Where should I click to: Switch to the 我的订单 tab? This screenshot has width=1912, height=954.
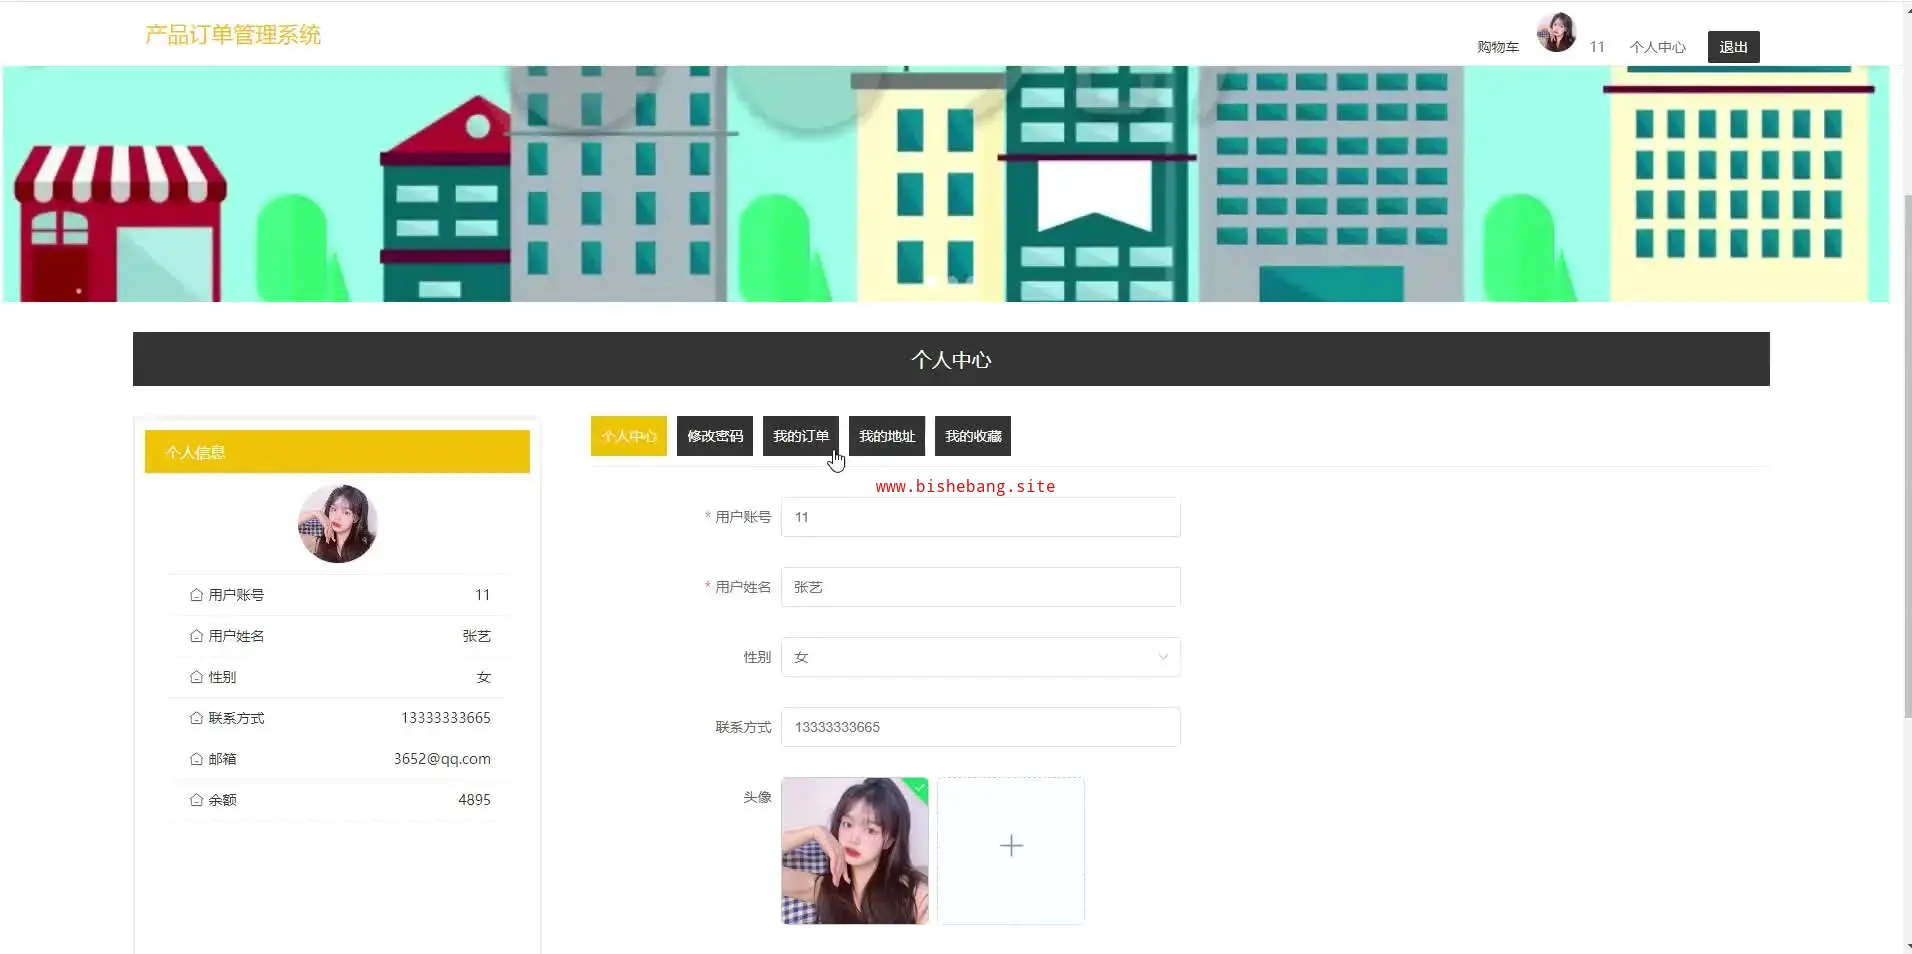click(800, 436)
